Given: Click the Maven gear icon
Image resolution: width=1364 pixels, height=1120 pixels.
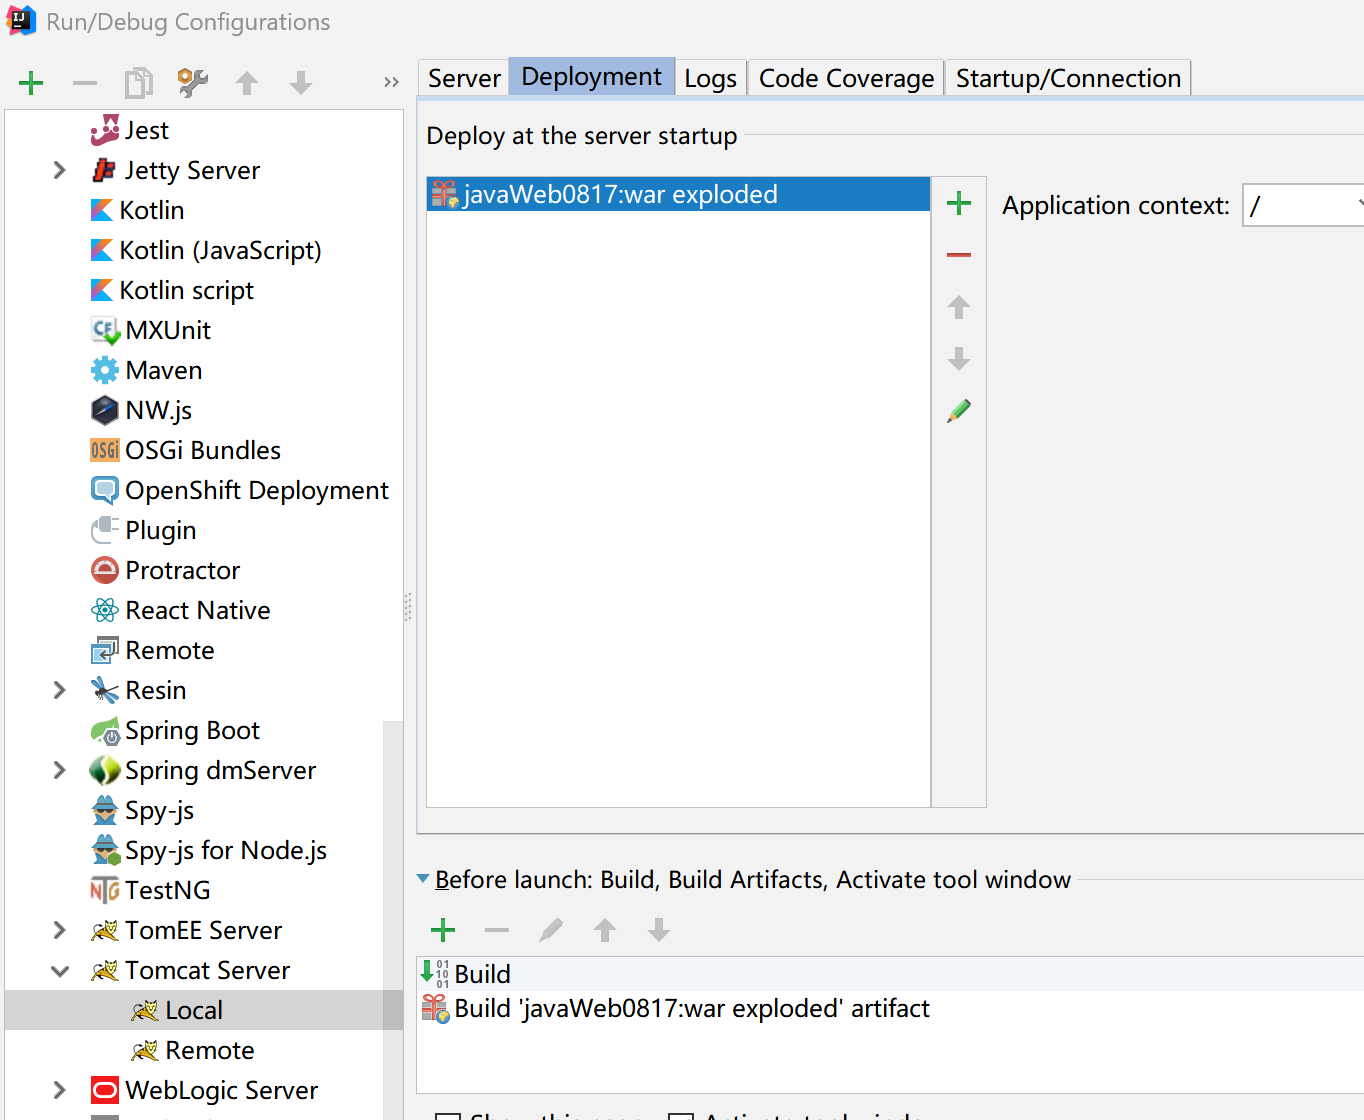Looking at the screenshot, I should coord(104,370).
